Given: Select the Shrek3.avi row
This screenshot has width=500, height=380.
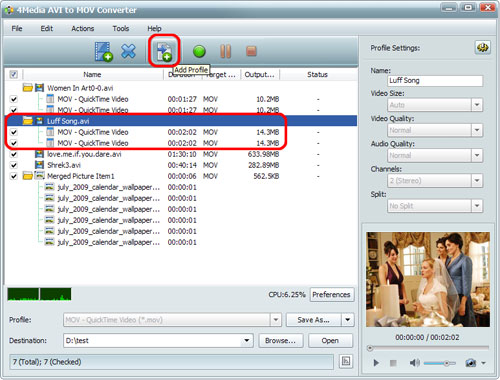Looking at the screenshot, I should click(181, 165).
